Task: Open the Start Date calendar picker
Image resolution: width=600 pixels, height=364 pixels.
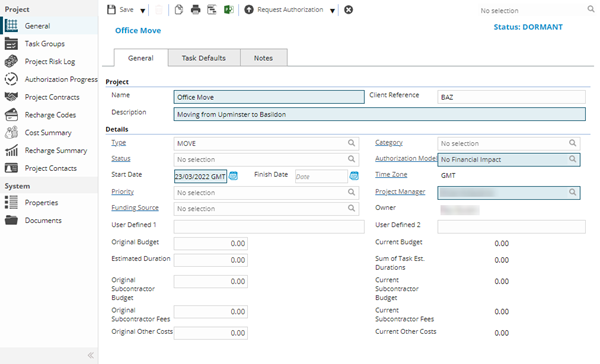Action: tap(233, 176)
